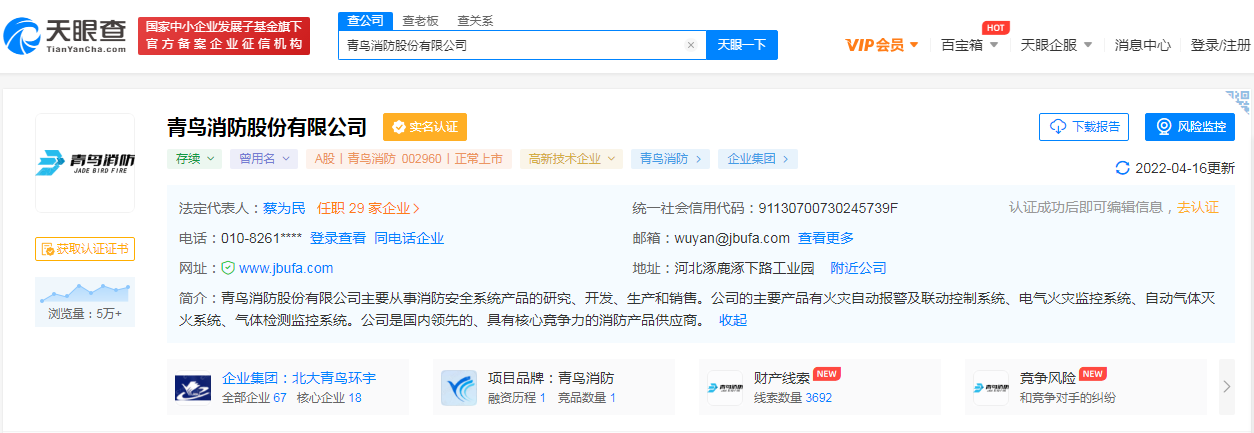Click 核心企业 18 count
This screenshot has width=1254, height=433.
click(x=329, y=397)
